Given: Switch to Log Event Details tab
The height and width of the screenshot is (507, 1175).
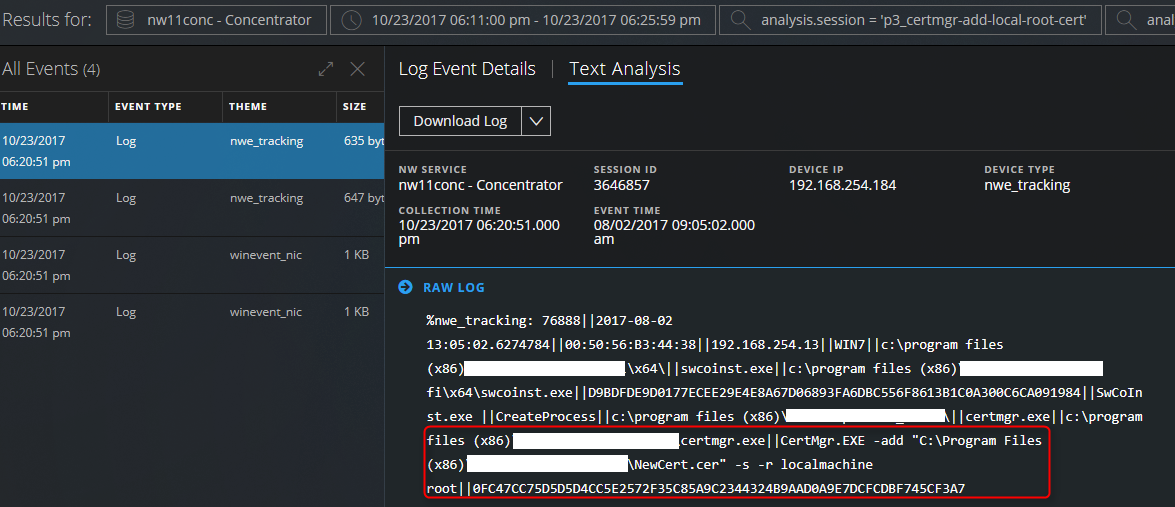Looking at the screenshot, I should (467, 69).
